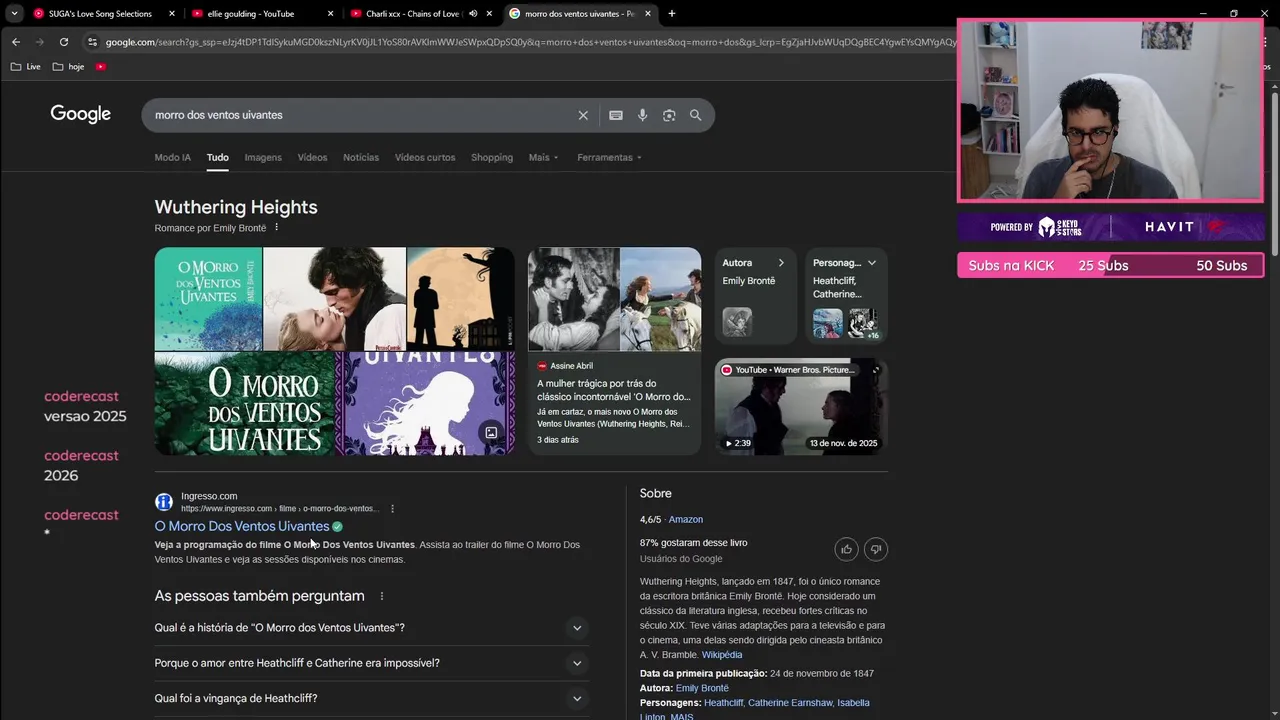
Task: Open the YouTube bookmark icon
Action: pyautogui.click(x=101, y=66)
